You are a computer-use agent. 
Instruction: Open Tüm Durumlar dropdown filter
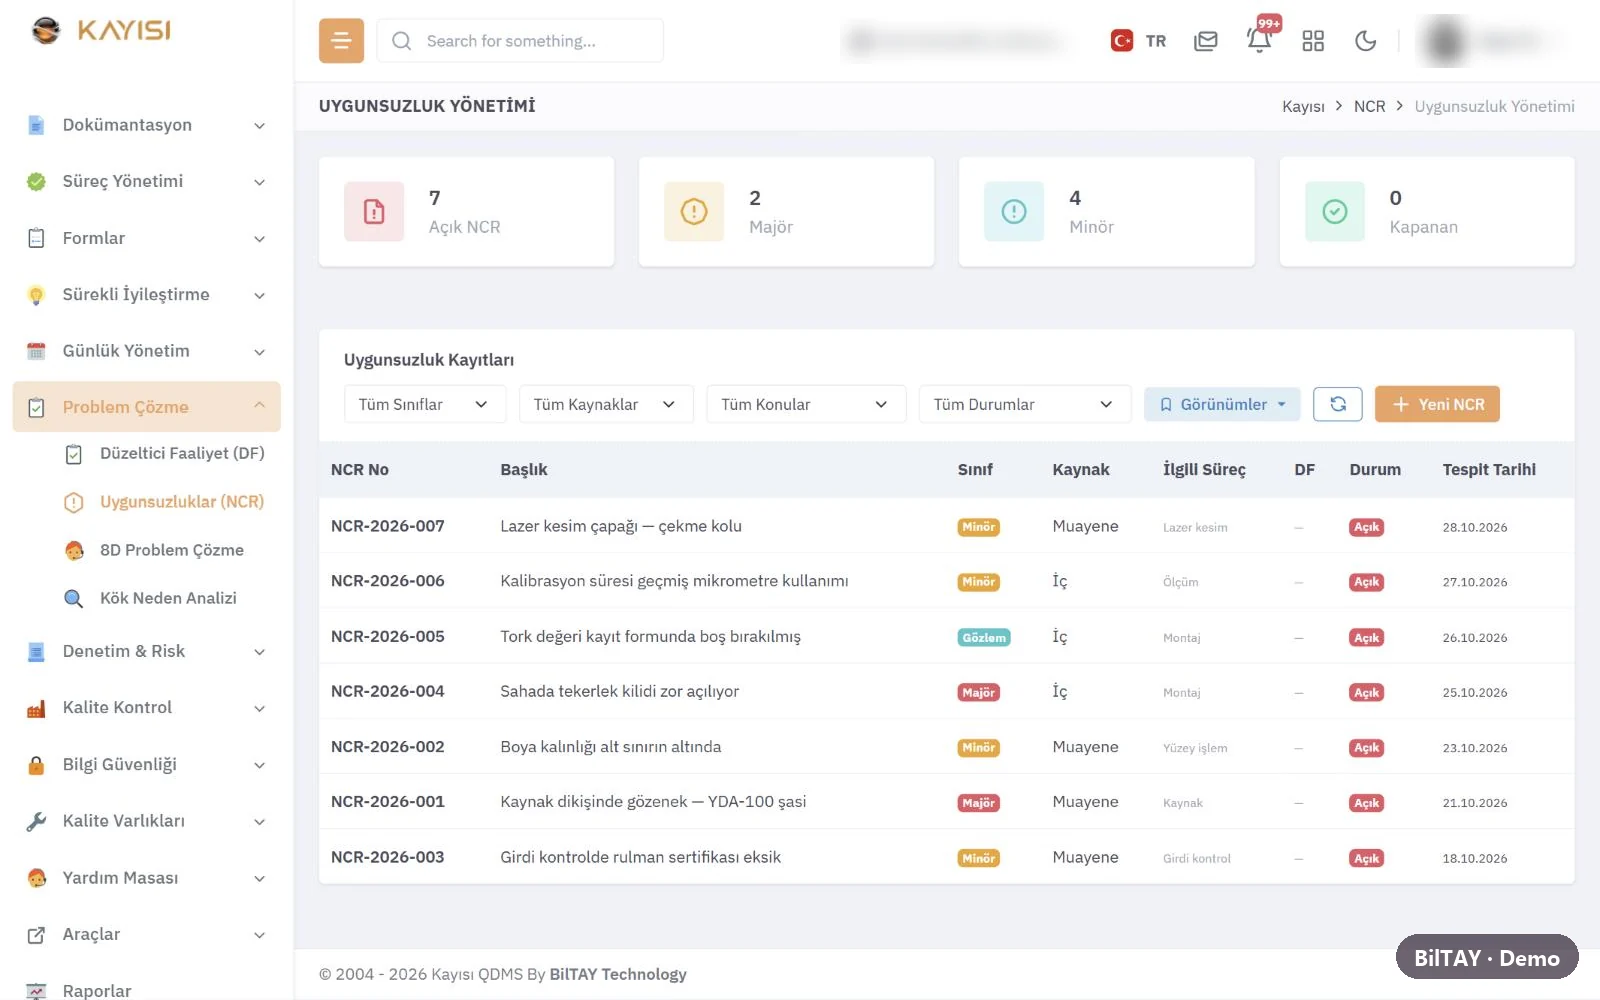(1025, 404)
